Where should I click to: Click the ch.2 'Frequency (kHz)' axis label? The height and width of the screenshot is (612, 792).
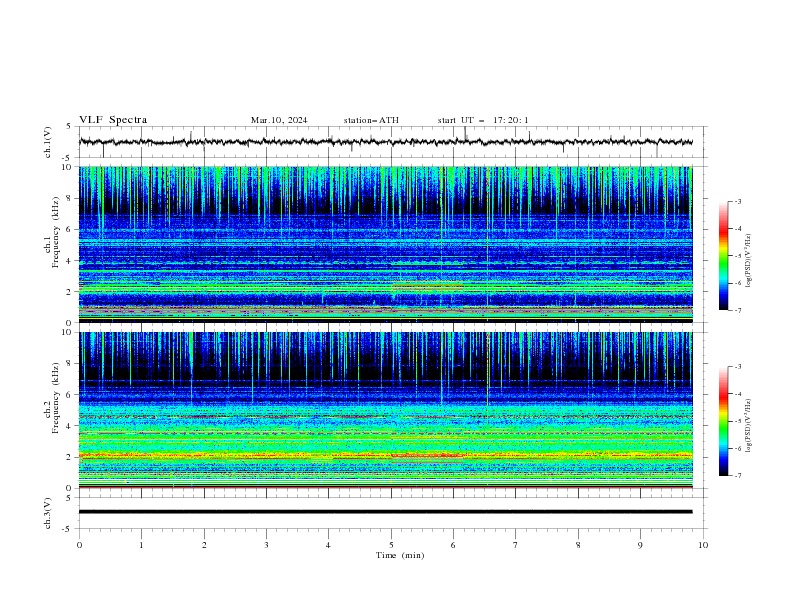[x=55, y=398]
